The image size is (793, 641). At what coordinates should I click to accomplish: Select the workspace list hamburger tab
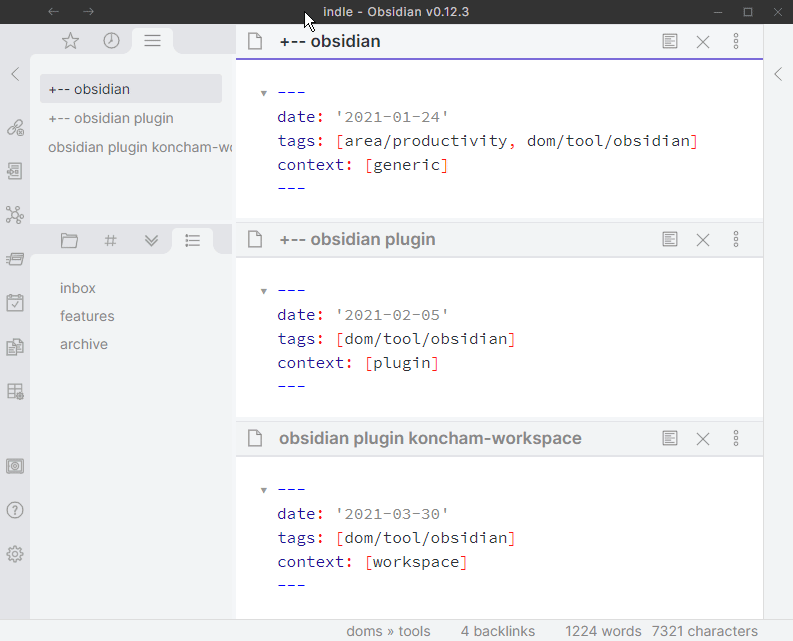152,40
